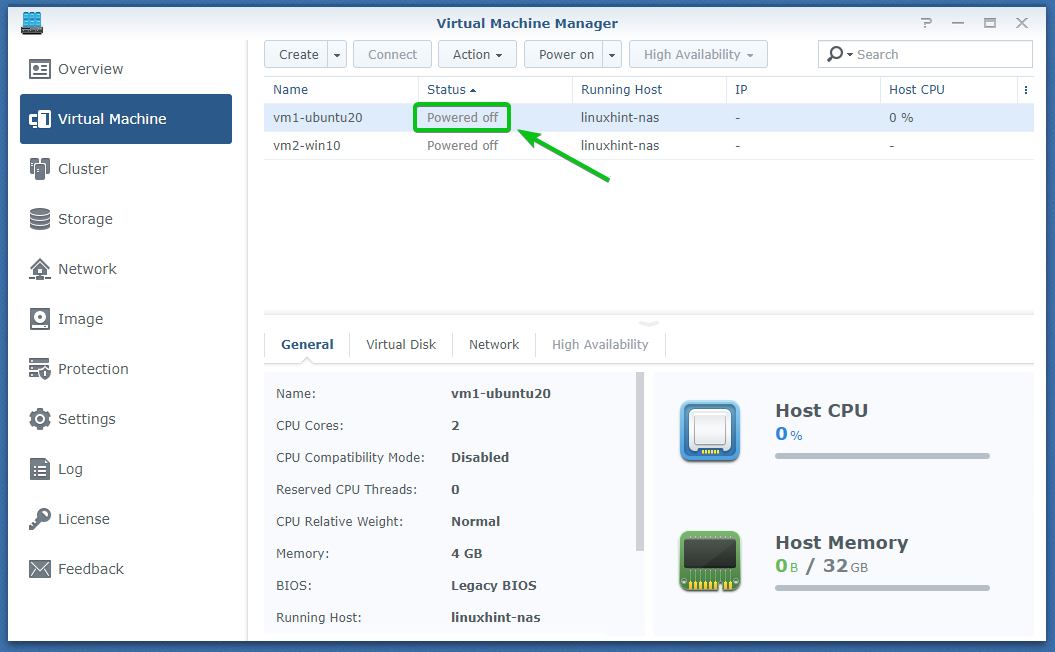Open the Log sidebar icon
The height and width of the screenshot is (652, 1055).
tap(40, 469)
